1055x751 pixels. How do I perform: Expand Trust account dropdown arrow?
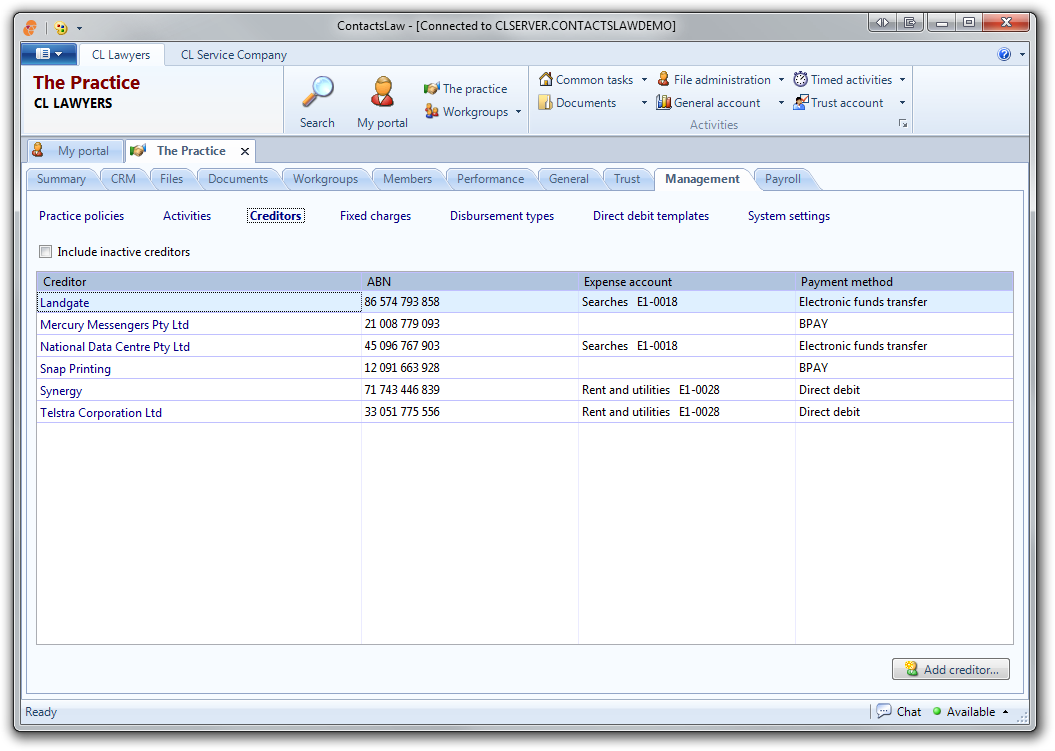point(902,103)
